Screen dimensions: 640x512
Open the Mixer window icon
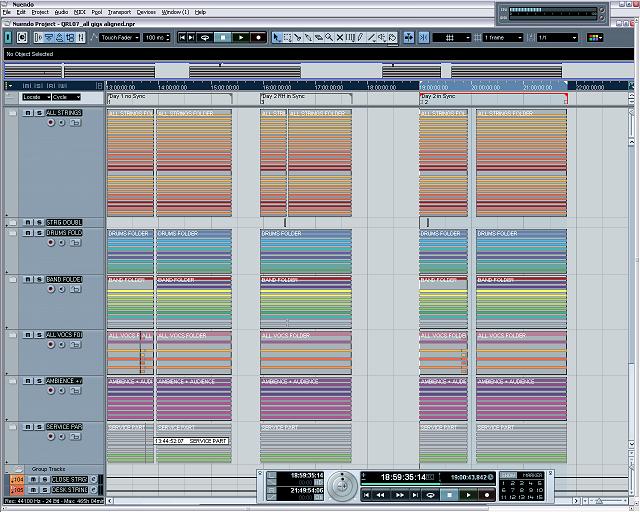pos(81,38)
